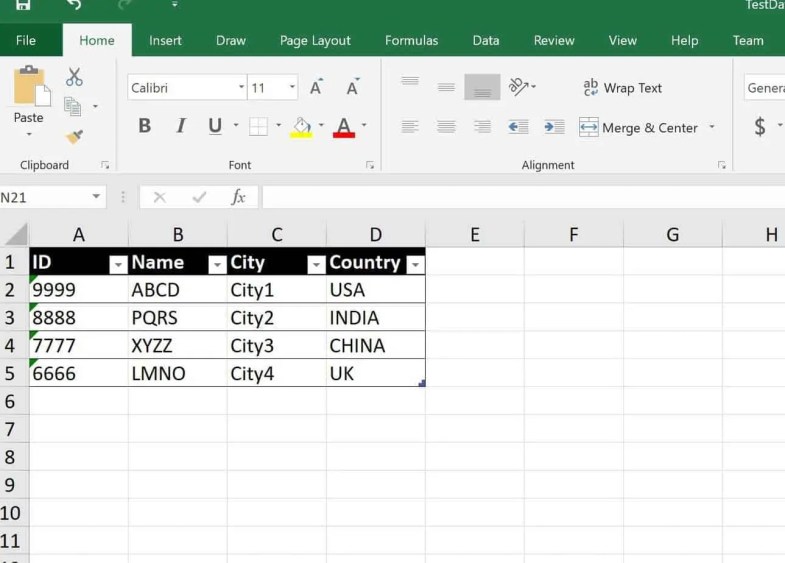
Task: Click the Merge & Center button
Action: point(638,128)
